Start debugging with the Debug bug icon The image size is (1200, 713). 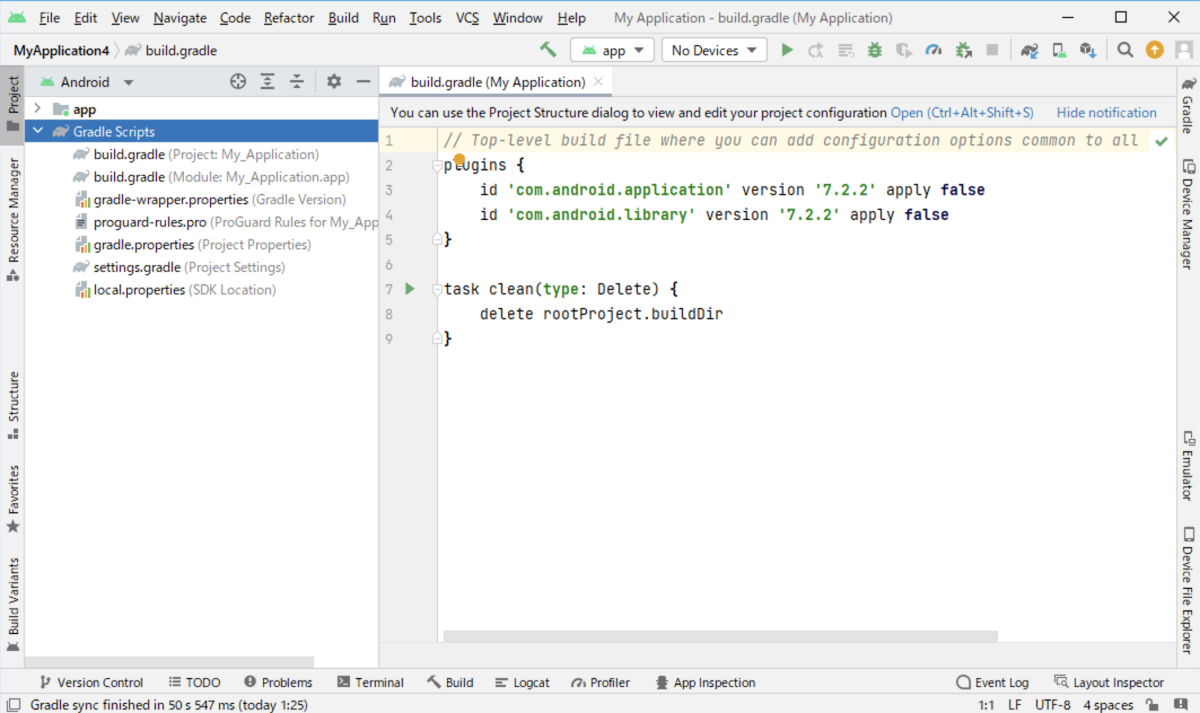pos(875,50)
